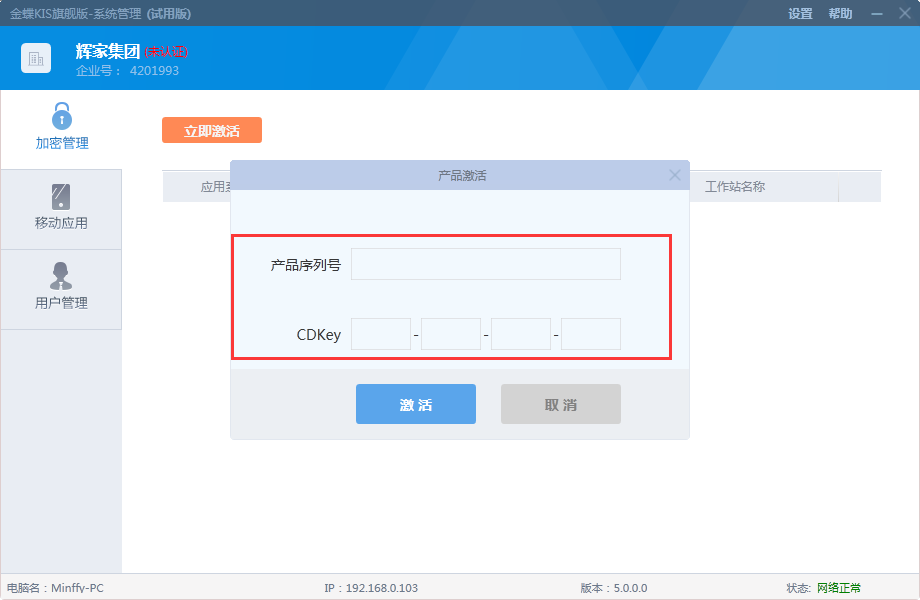Click the gray 取消 button
Viewport: 920px width, 600px height.
(560, 404)
